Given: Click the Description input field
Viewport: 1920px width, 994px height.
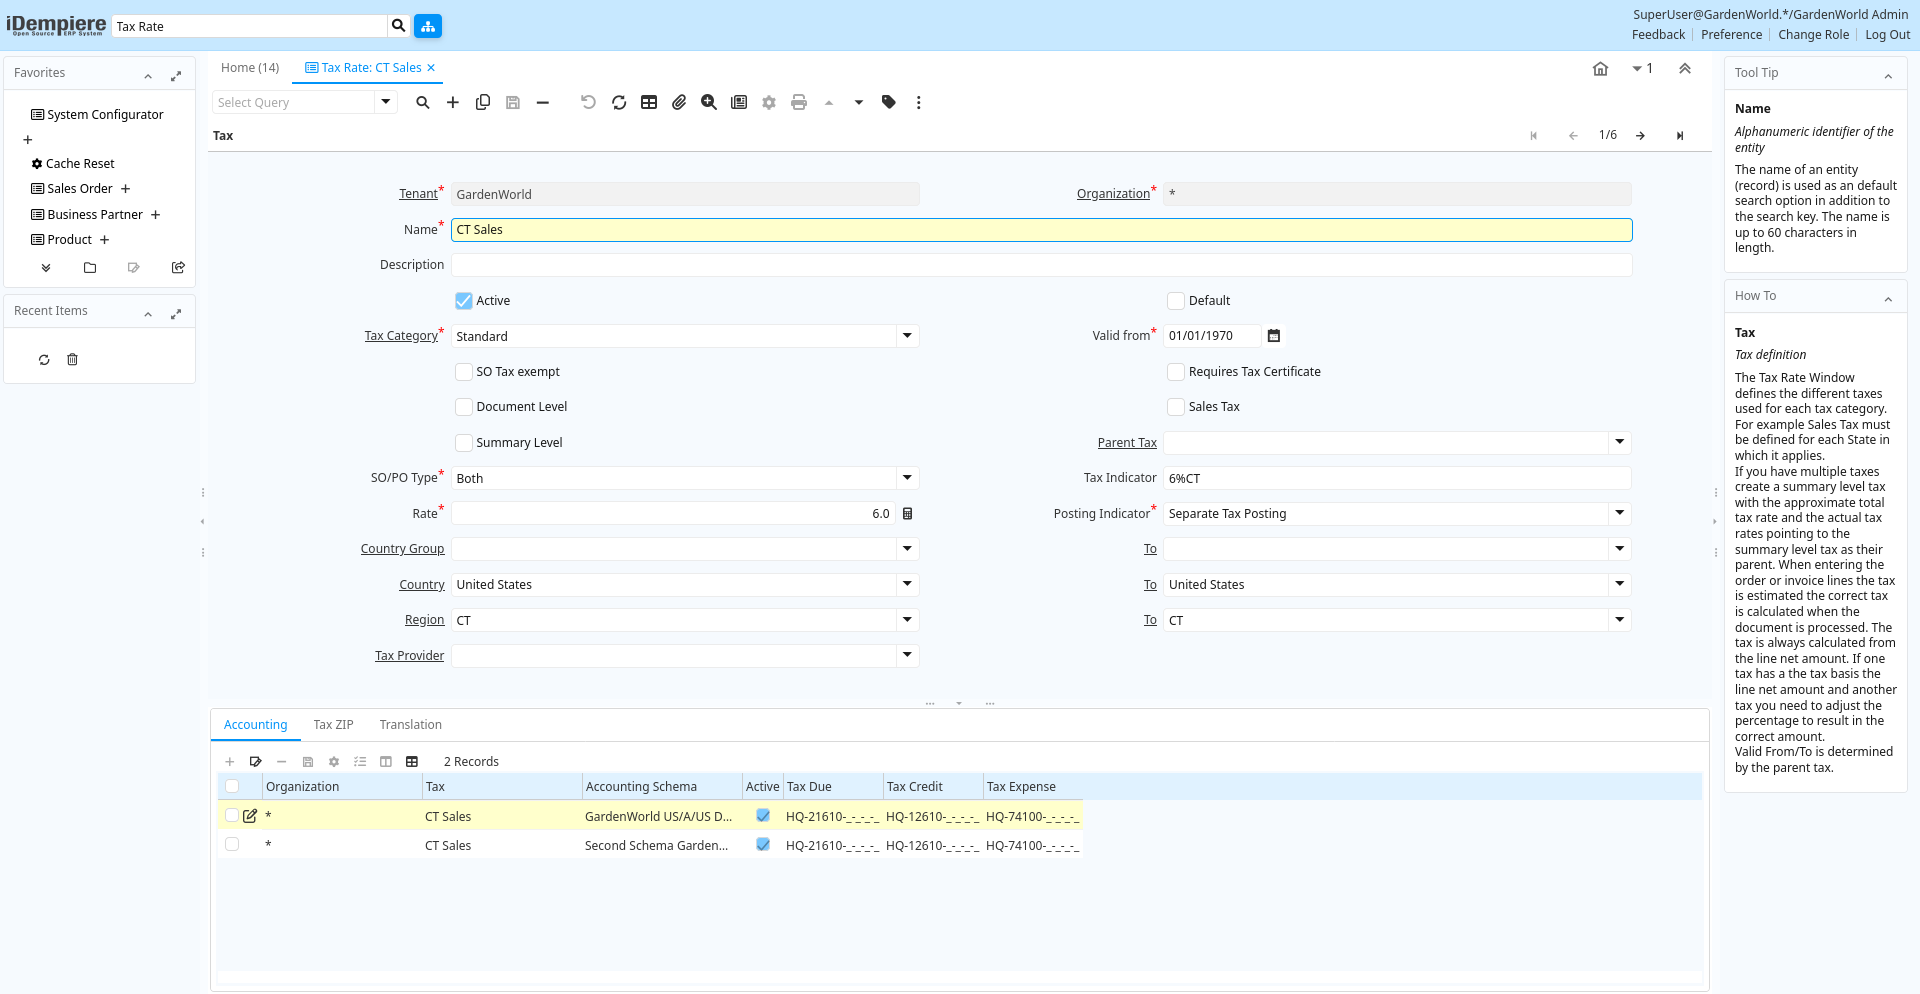Looking at the screenshot, I should click(x=1041, y=265).
